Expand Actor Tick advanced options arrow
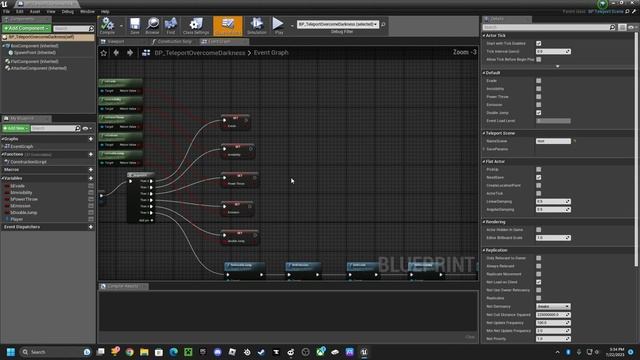Image resolution: width=640 pixels, height=360 pixels. point(558,66)
